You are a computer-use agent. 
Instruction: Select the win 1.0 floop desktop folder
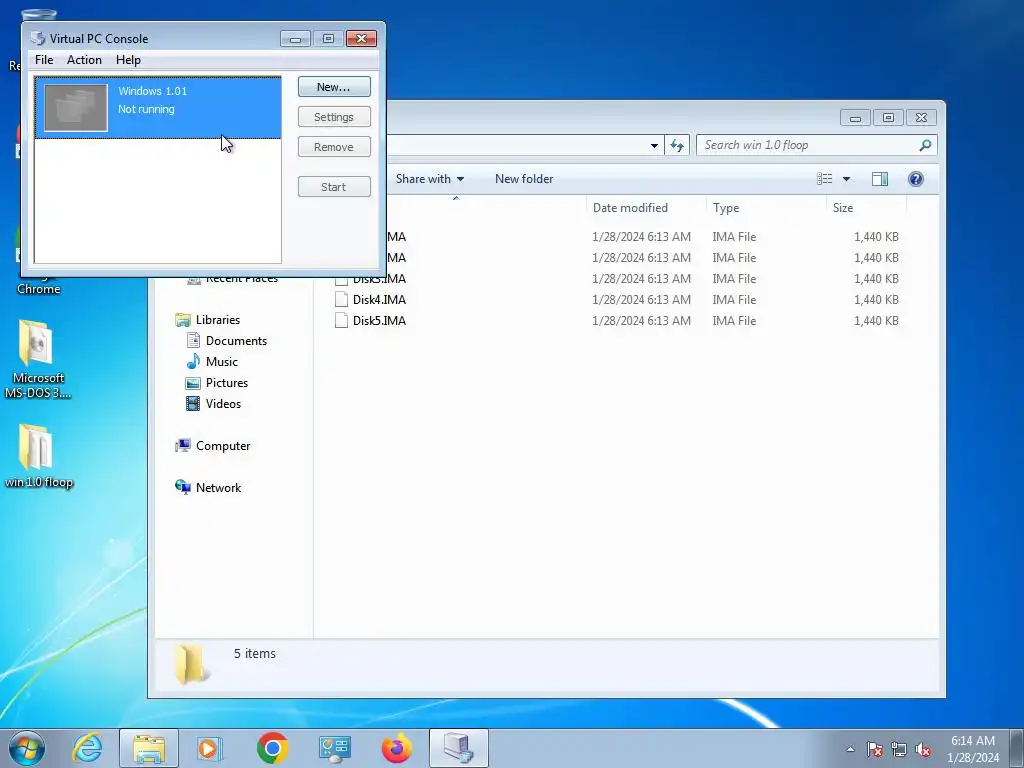click(38, 456)
